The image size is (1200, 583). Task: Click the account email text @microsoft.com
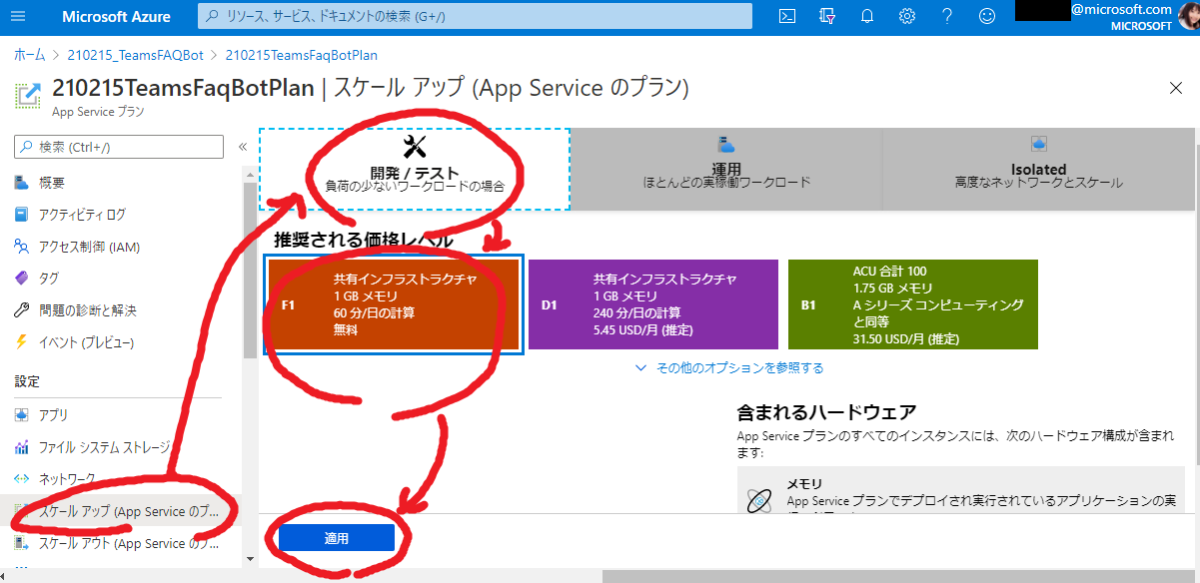pos(1121,9)
